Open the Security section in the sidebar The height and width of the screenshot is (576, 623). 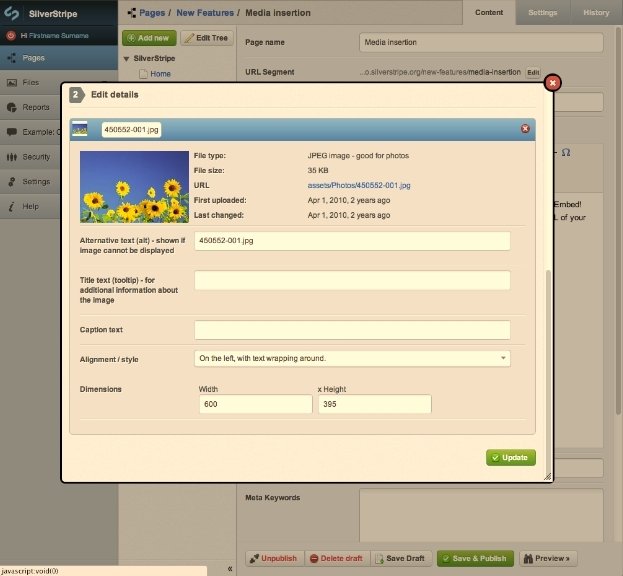click(x=30, y=157)
